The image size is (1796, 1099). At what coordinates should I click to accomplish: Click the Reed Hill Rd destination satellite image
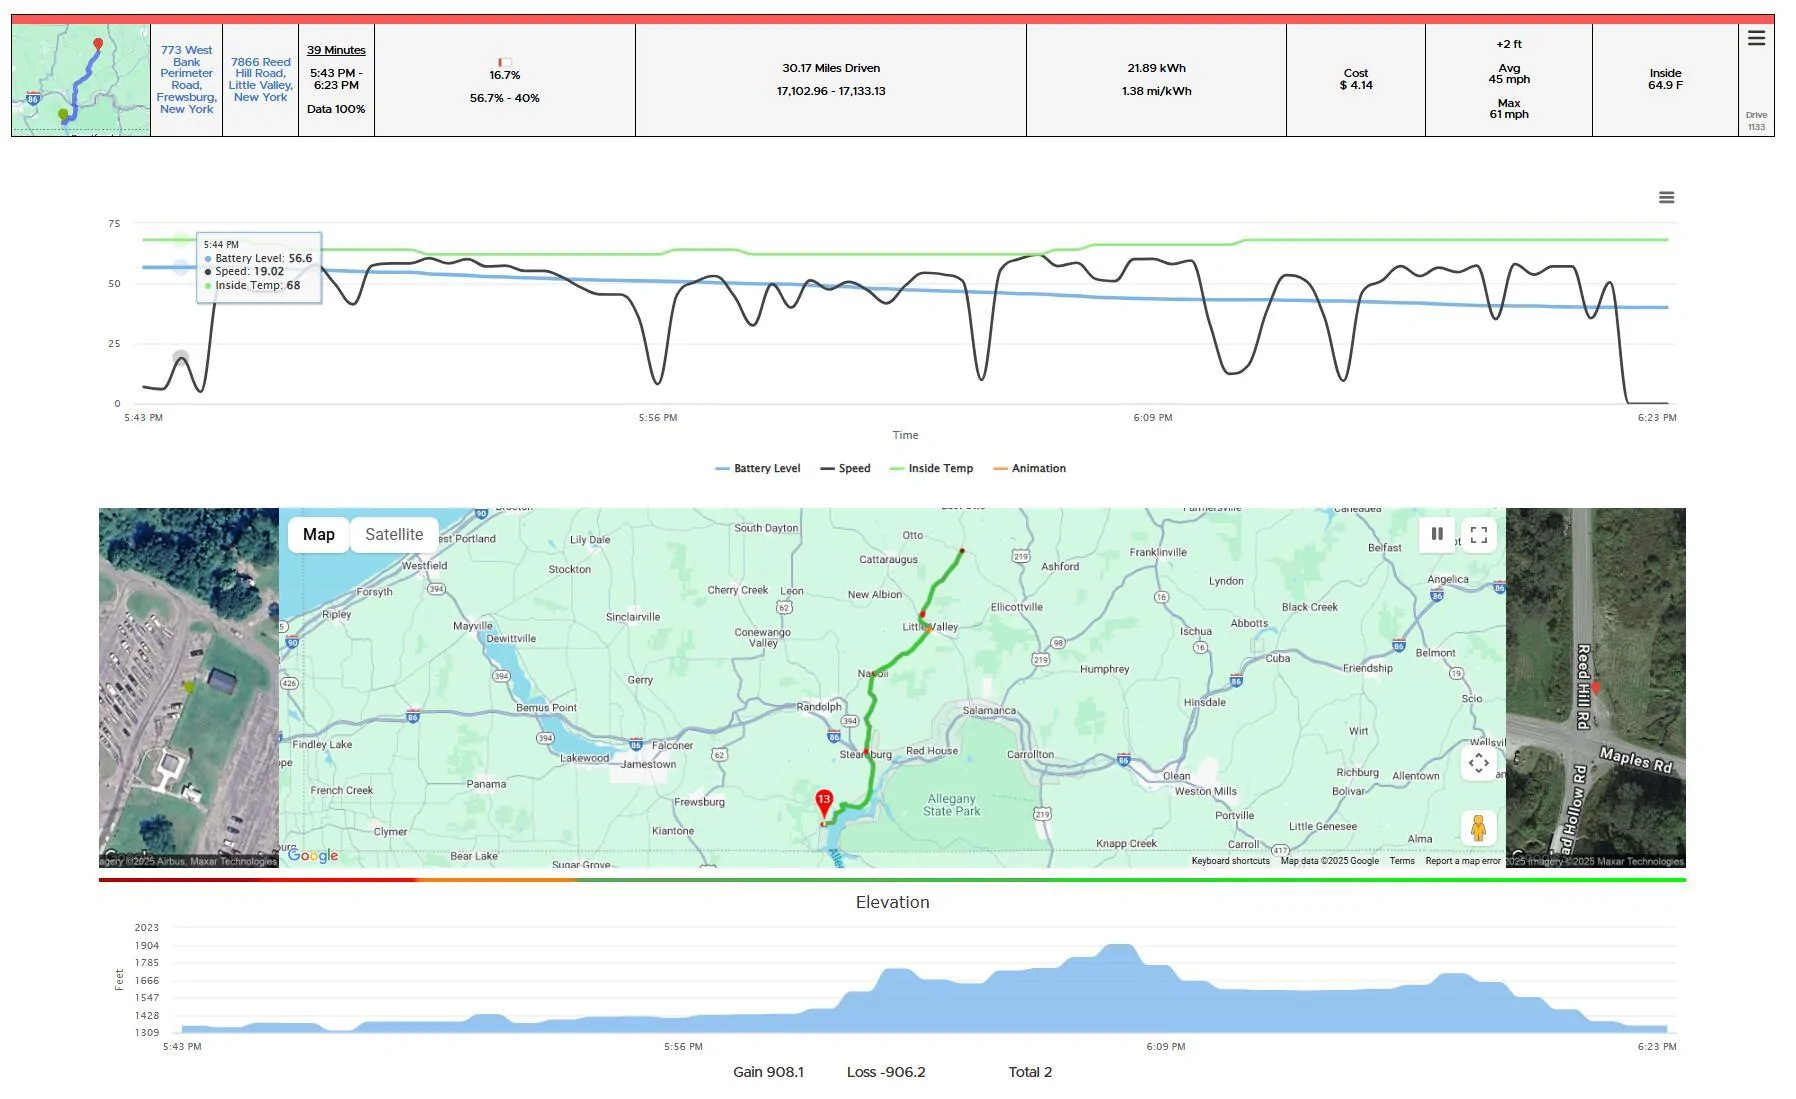point(1596,688)
